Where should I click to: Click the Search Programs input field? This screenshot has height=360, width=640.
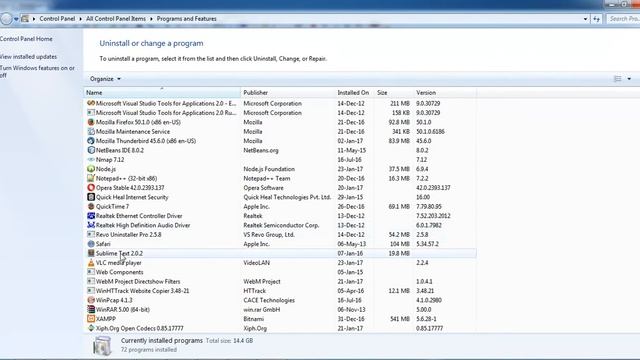(x=623, y=19)
